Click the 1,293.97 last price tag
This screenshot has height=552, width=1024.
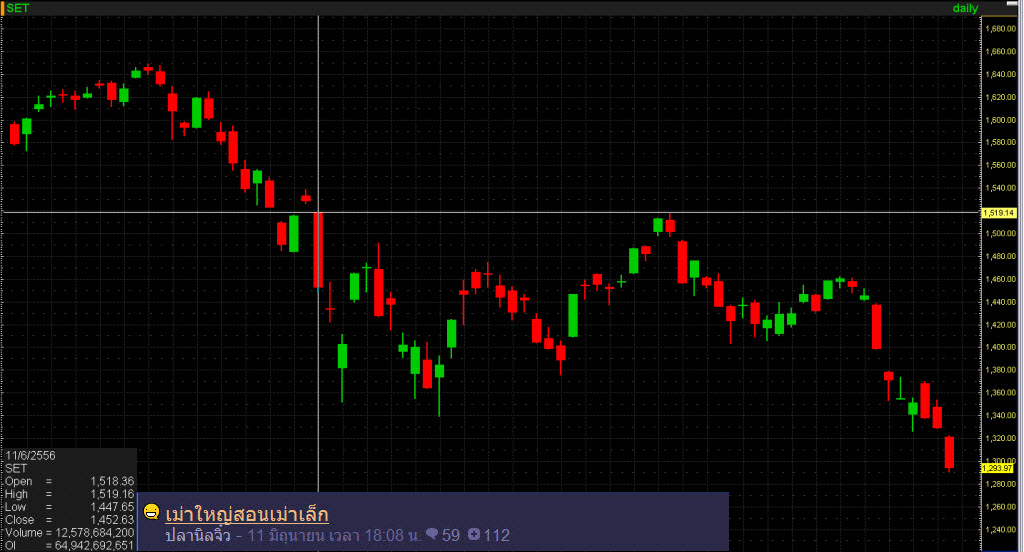997,468
